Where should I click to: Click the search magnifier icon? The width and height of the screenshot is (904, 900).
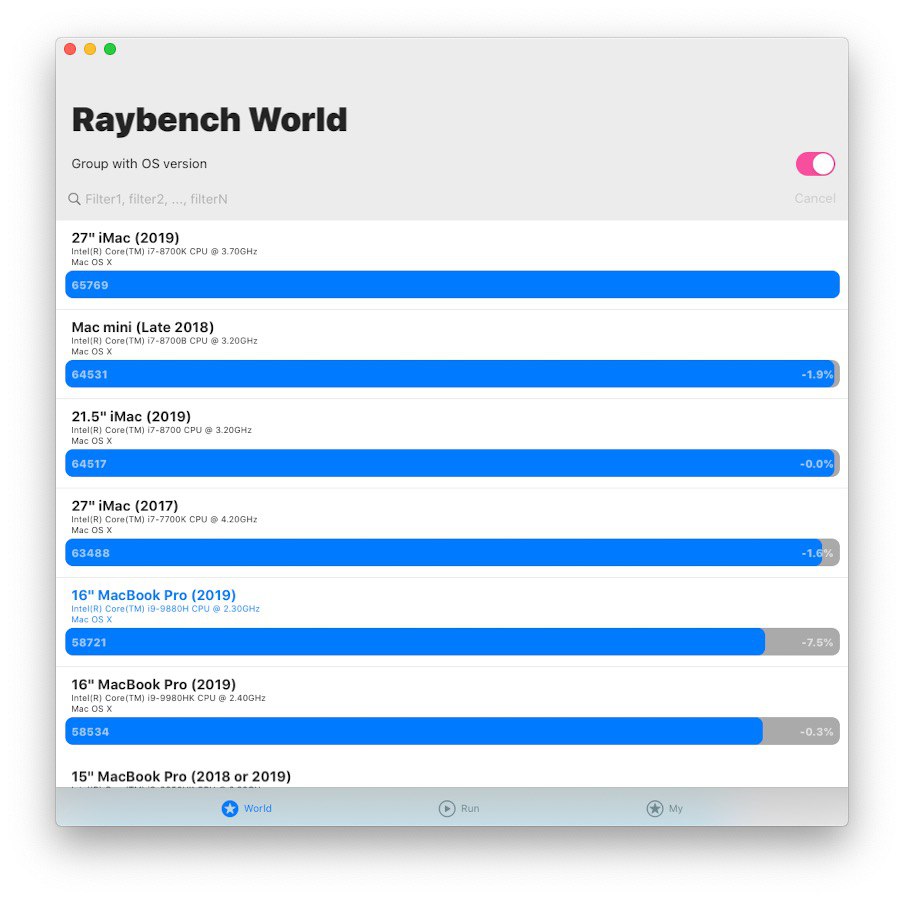point(74,199)
